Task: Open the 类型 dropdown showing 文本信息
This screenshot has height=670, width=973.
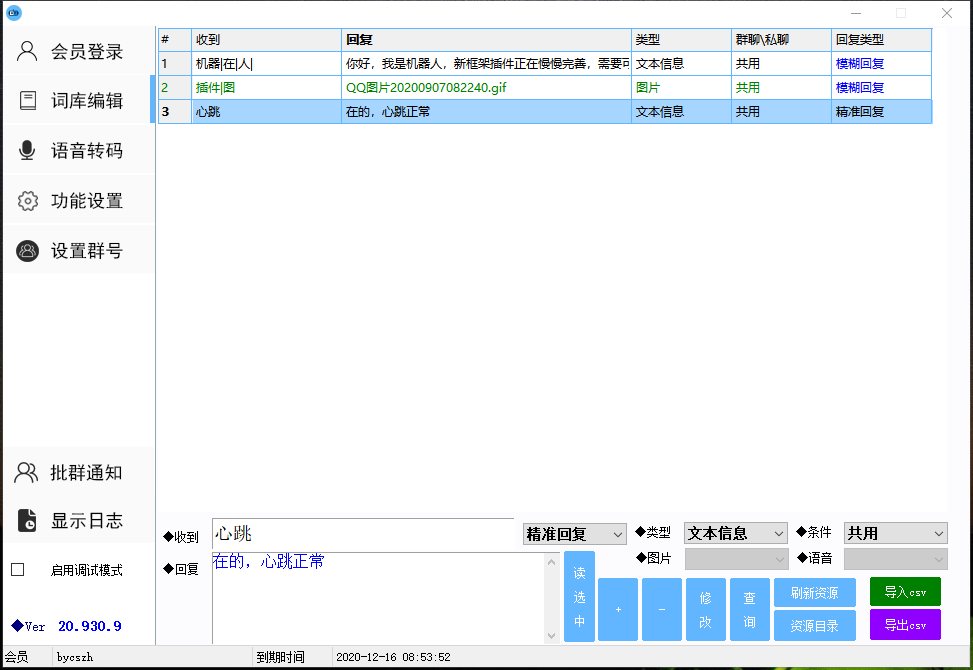Action: tap(735, 533)
